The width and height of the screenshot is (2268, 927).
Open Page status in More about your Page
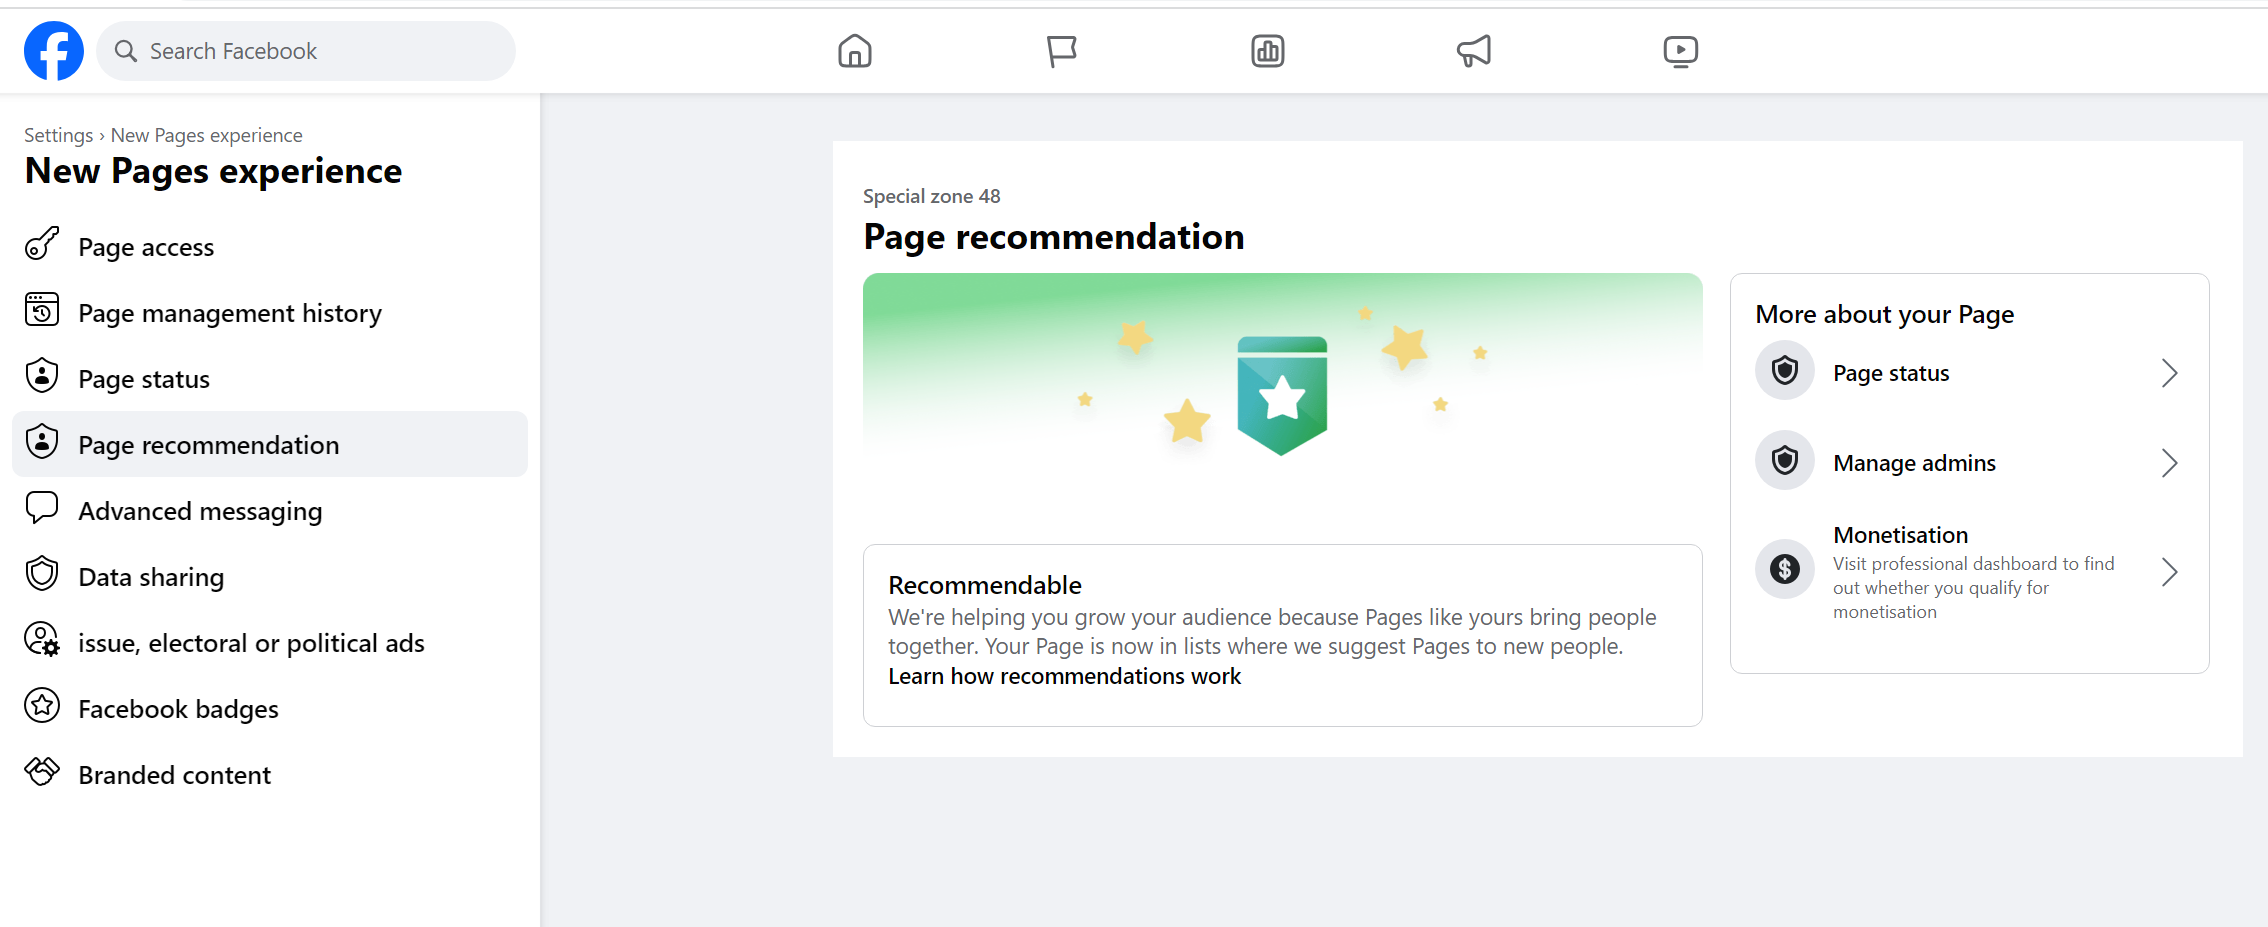[1969, 372]
